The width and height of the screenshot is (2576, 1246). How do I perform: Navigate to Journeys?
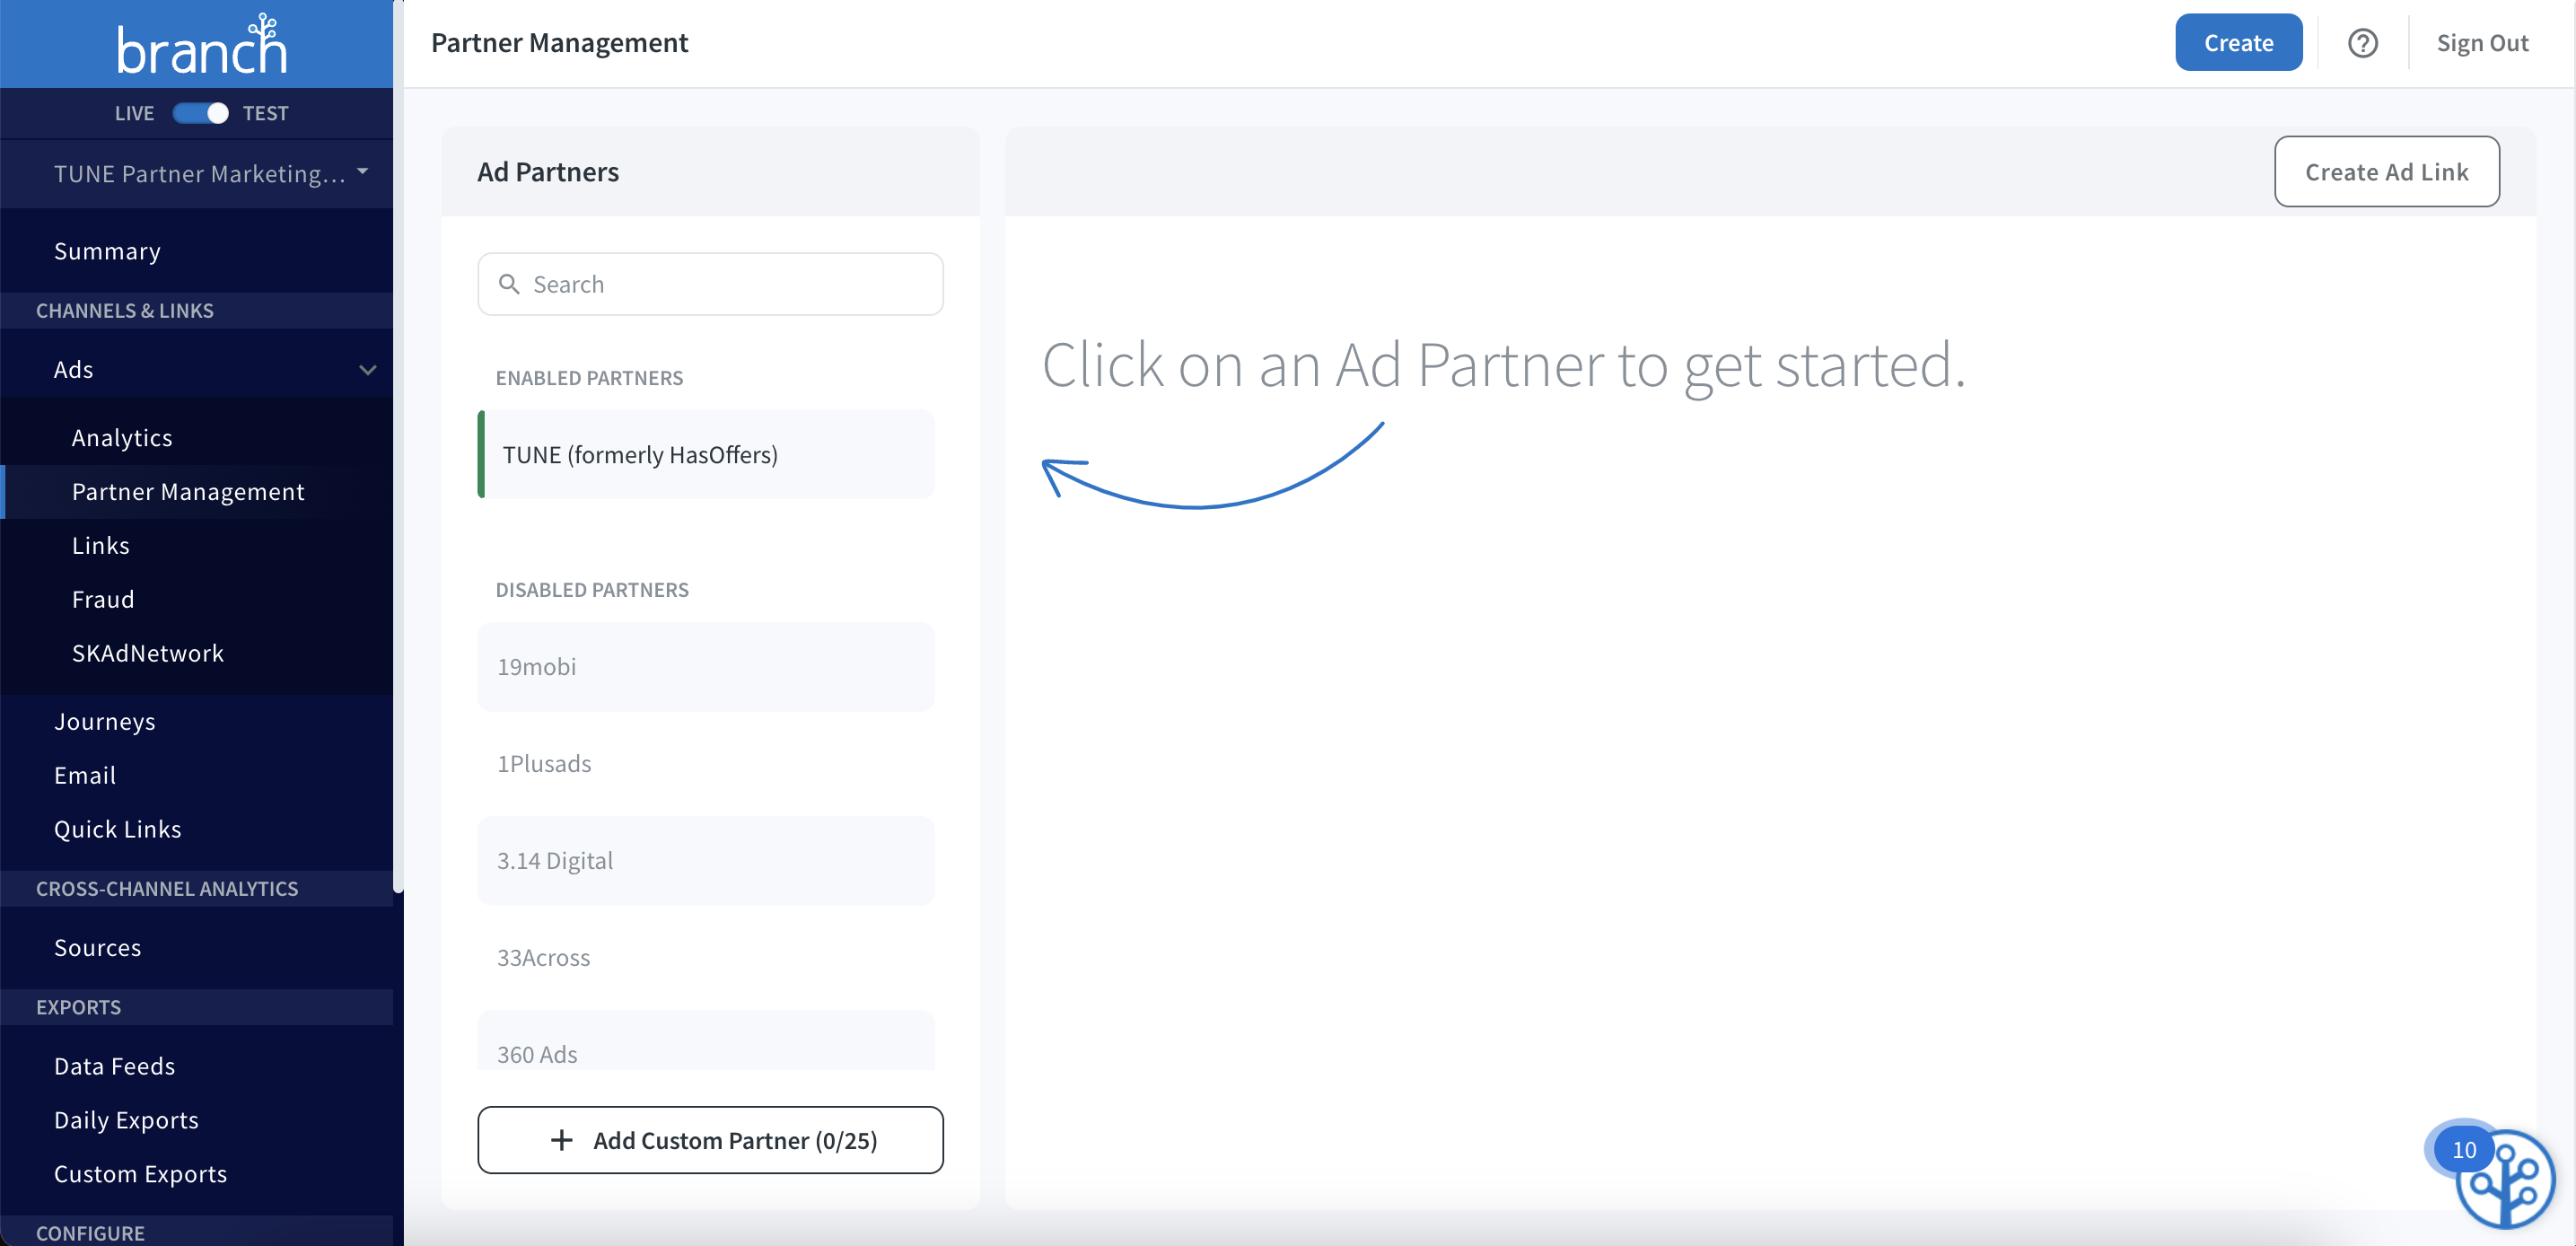pyautogui.click(x=105, y=721)
